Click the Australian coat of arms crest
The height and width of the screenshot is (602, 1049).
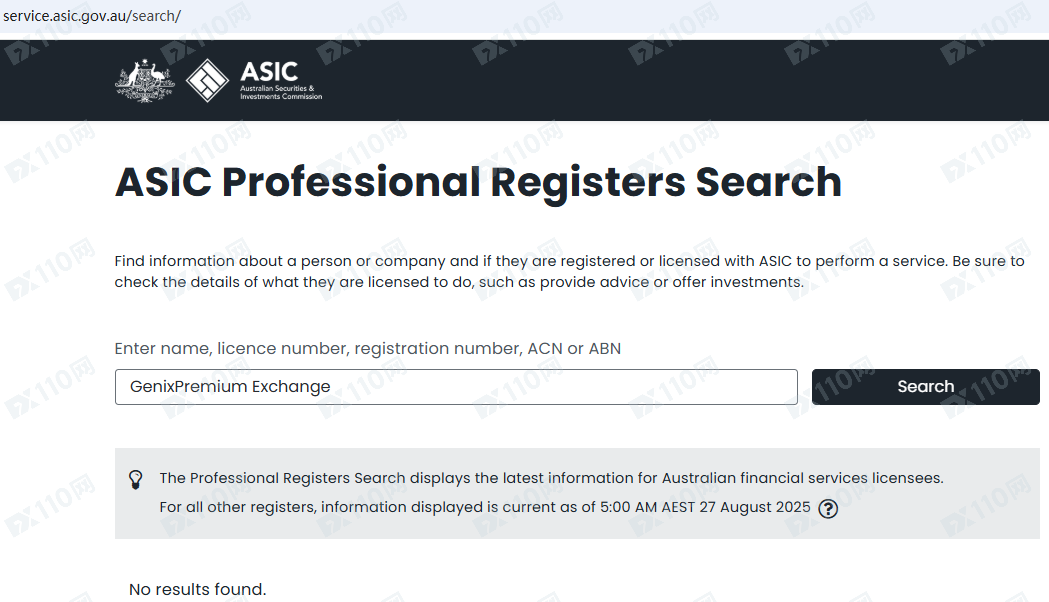click(x=145, y=81)
